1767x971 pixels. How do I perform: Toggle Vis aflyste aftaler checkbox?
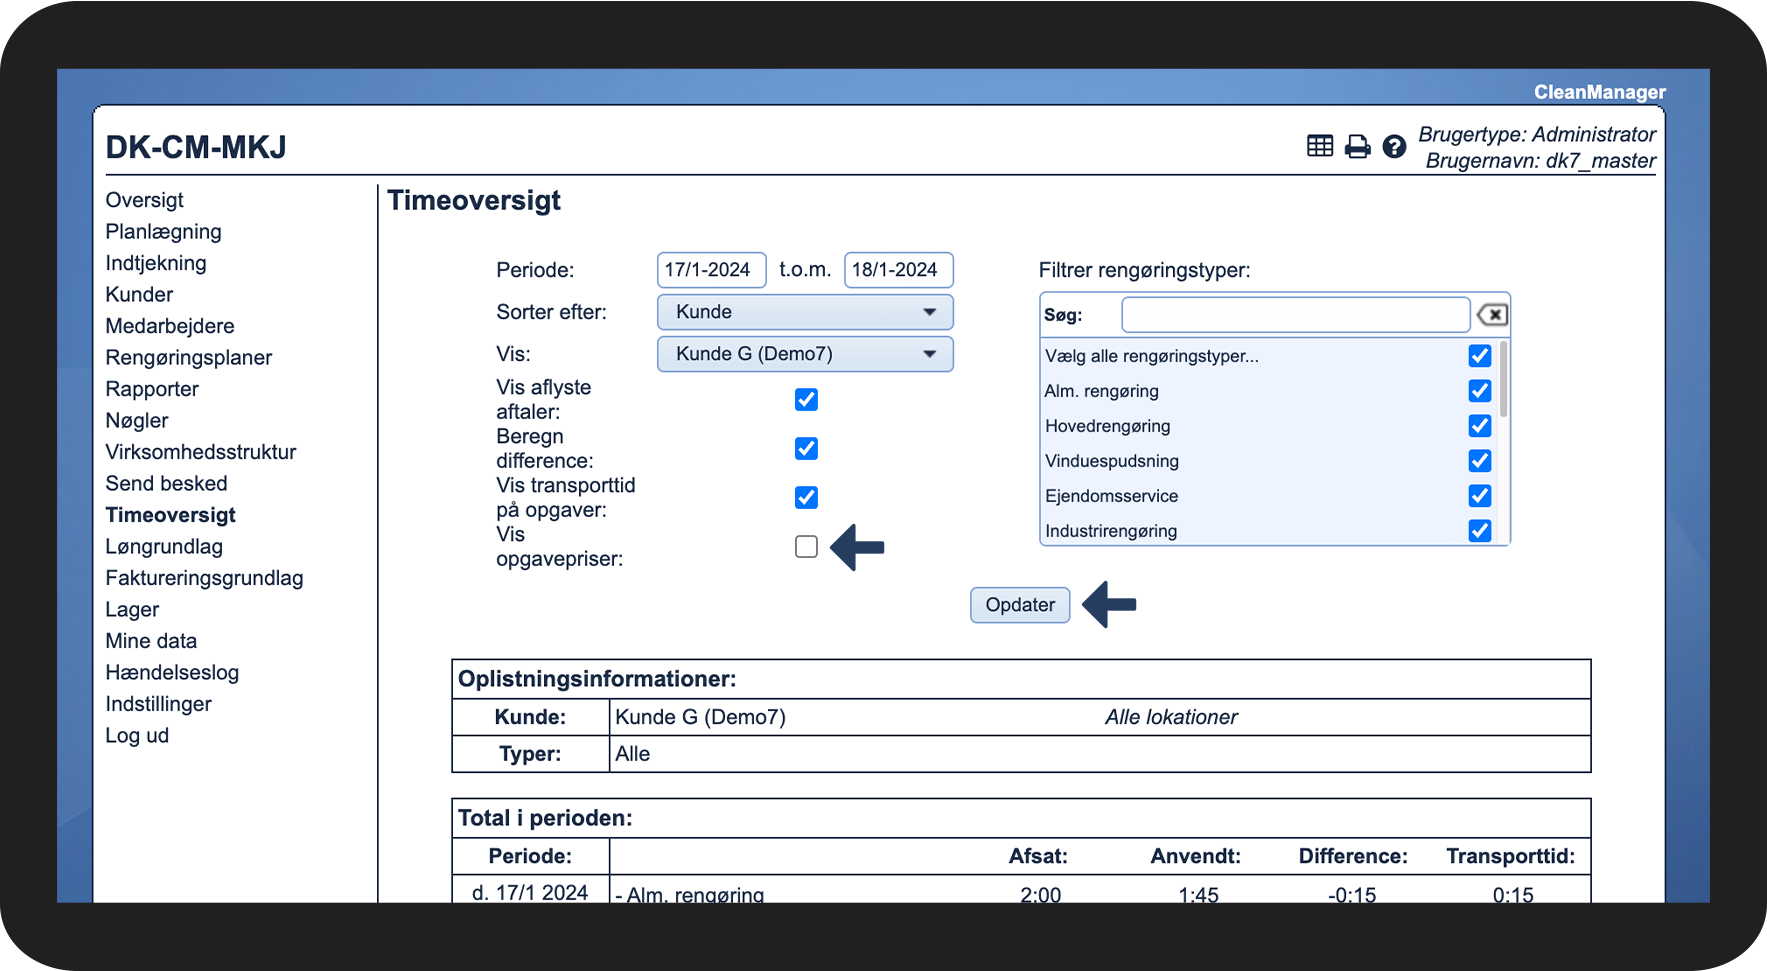pos(806,400)
